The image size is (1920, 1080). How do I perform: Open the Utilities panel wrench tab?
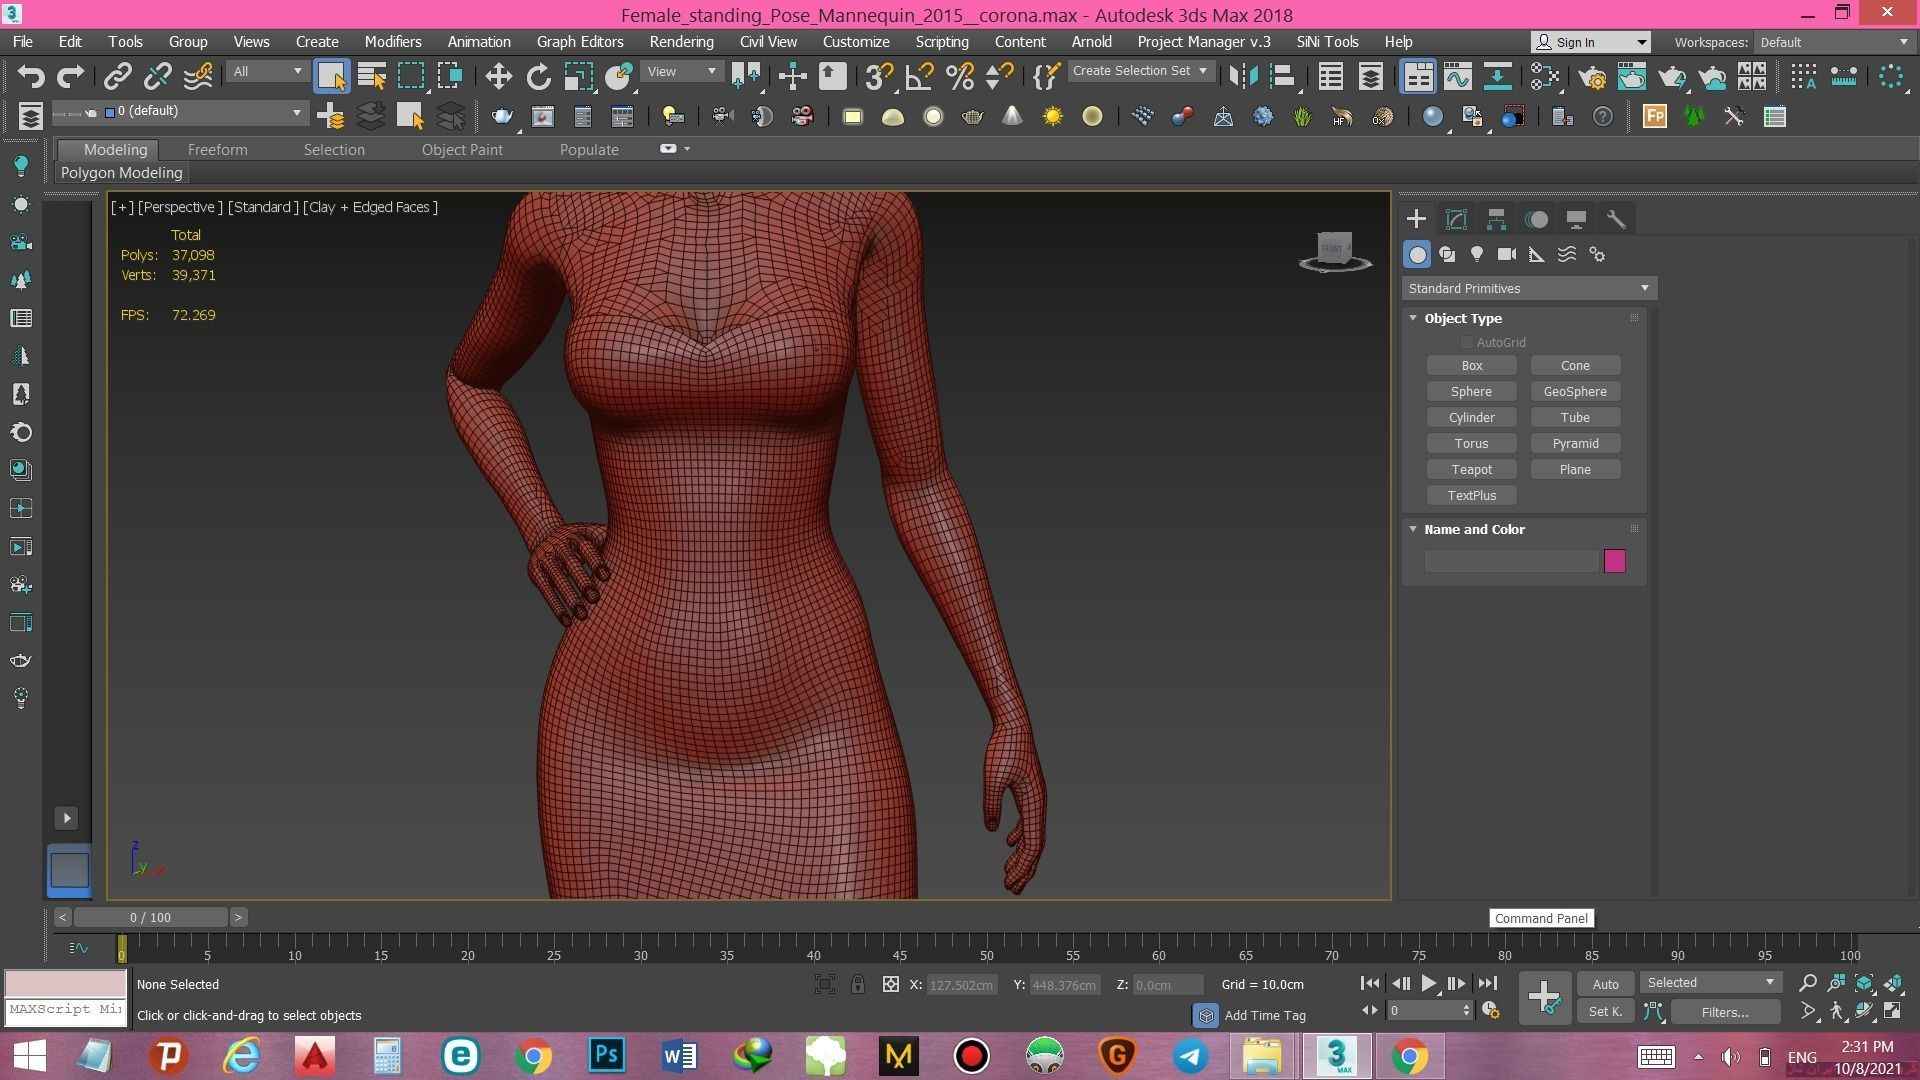point(1616,219)
